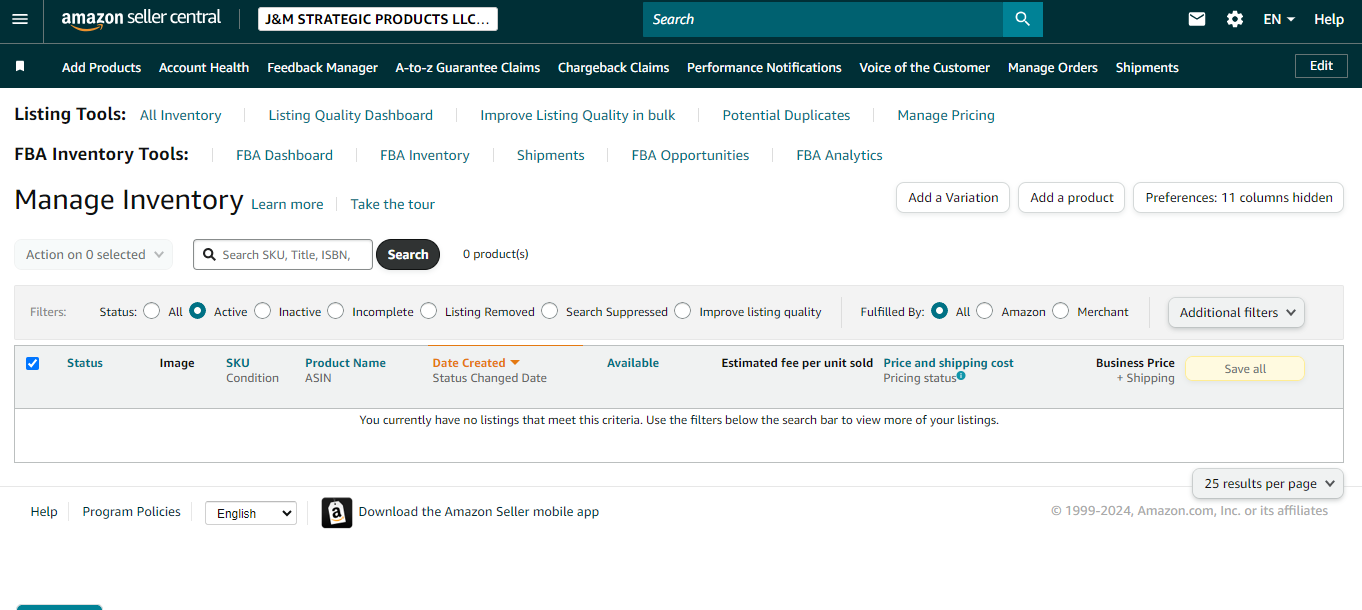Select the All status radio button
Viewport: 1362px width, 610px height.
(151, 311)
